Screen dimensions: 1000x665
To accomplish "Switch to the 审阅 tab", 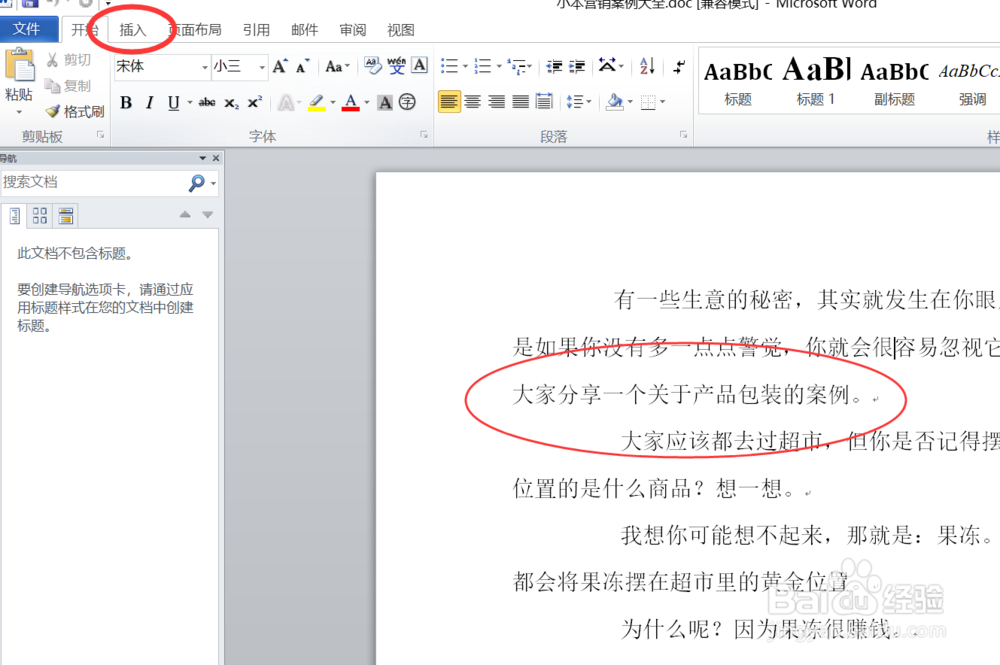I will click(353, 30).
